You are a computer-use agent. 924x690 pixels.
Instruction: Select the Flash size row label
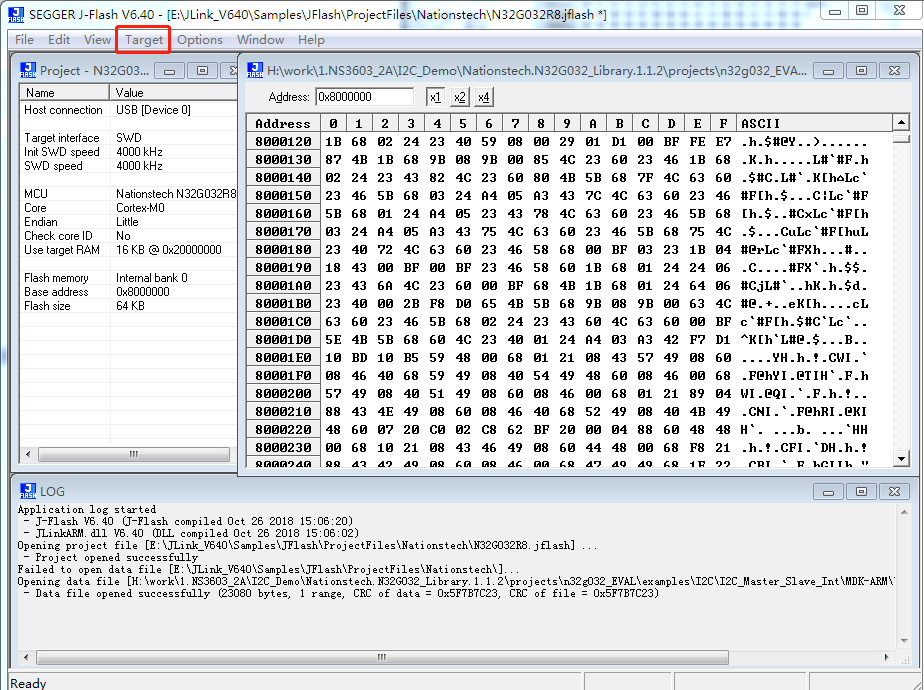point(47,306)
